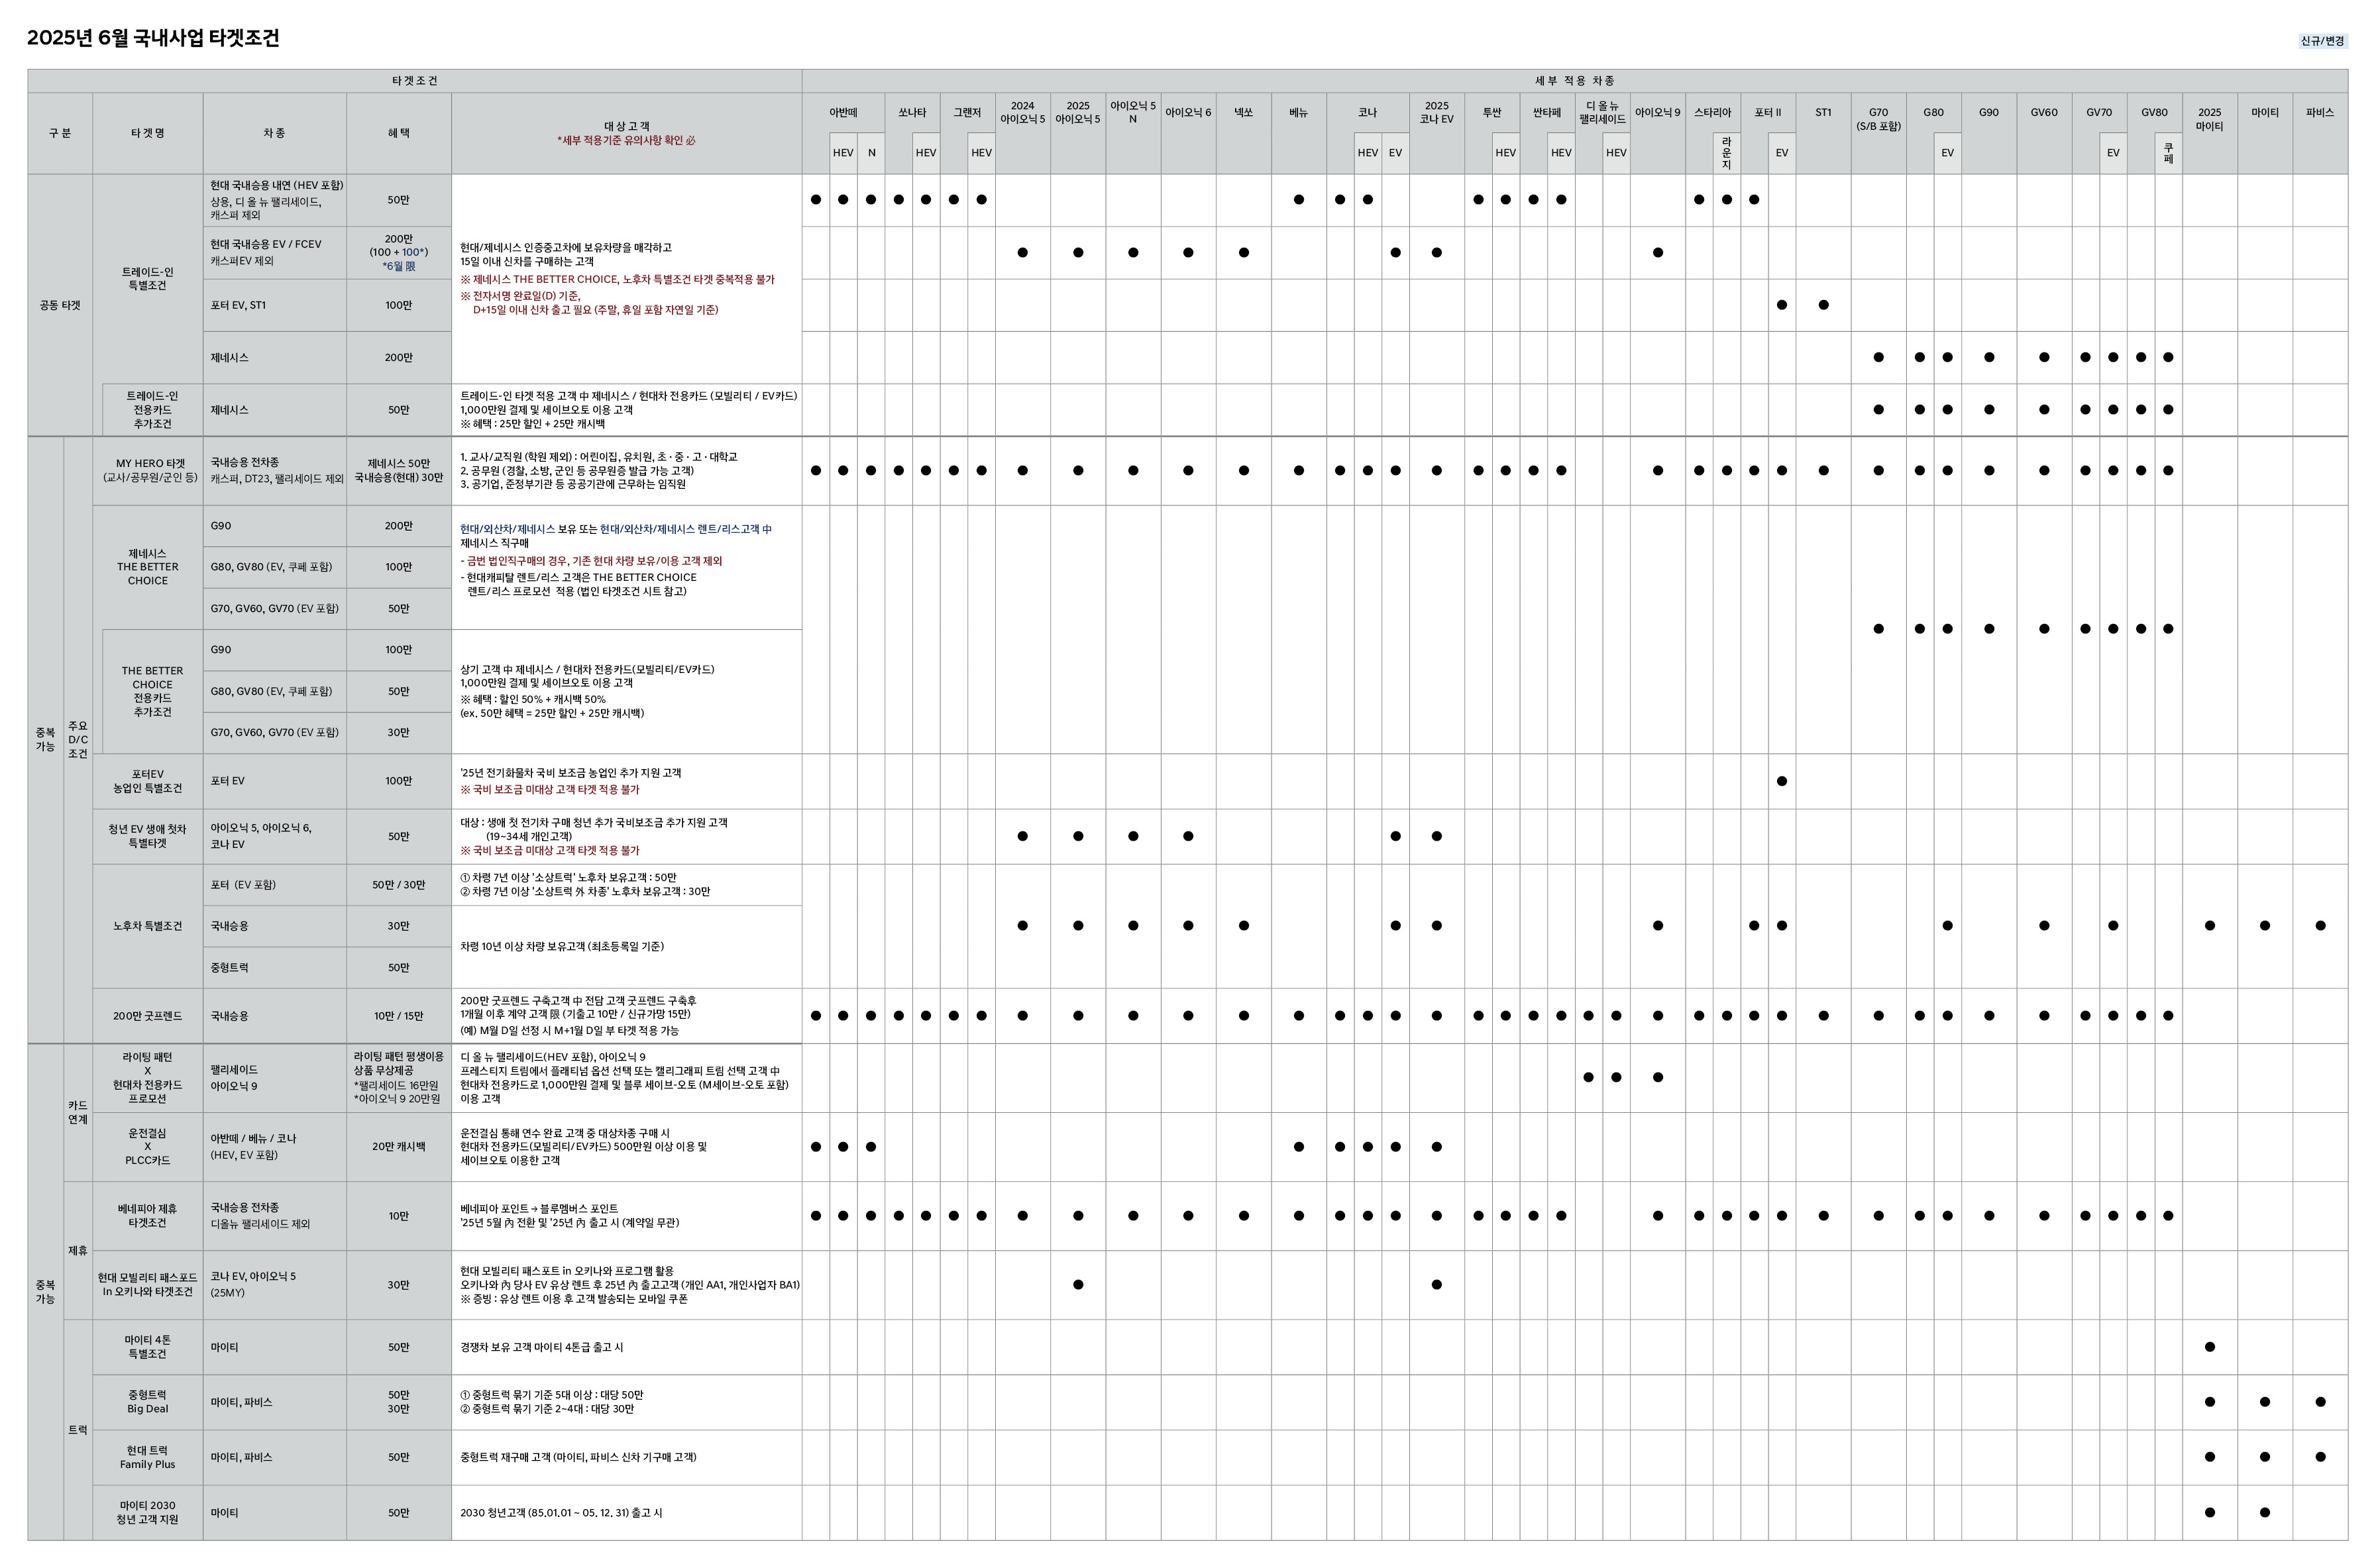Select the '코나 EV, 아이오닉 5 (25MY)' cell
The width and height of the screenshot is (2376, 1568).
(x=275, y=1285)
